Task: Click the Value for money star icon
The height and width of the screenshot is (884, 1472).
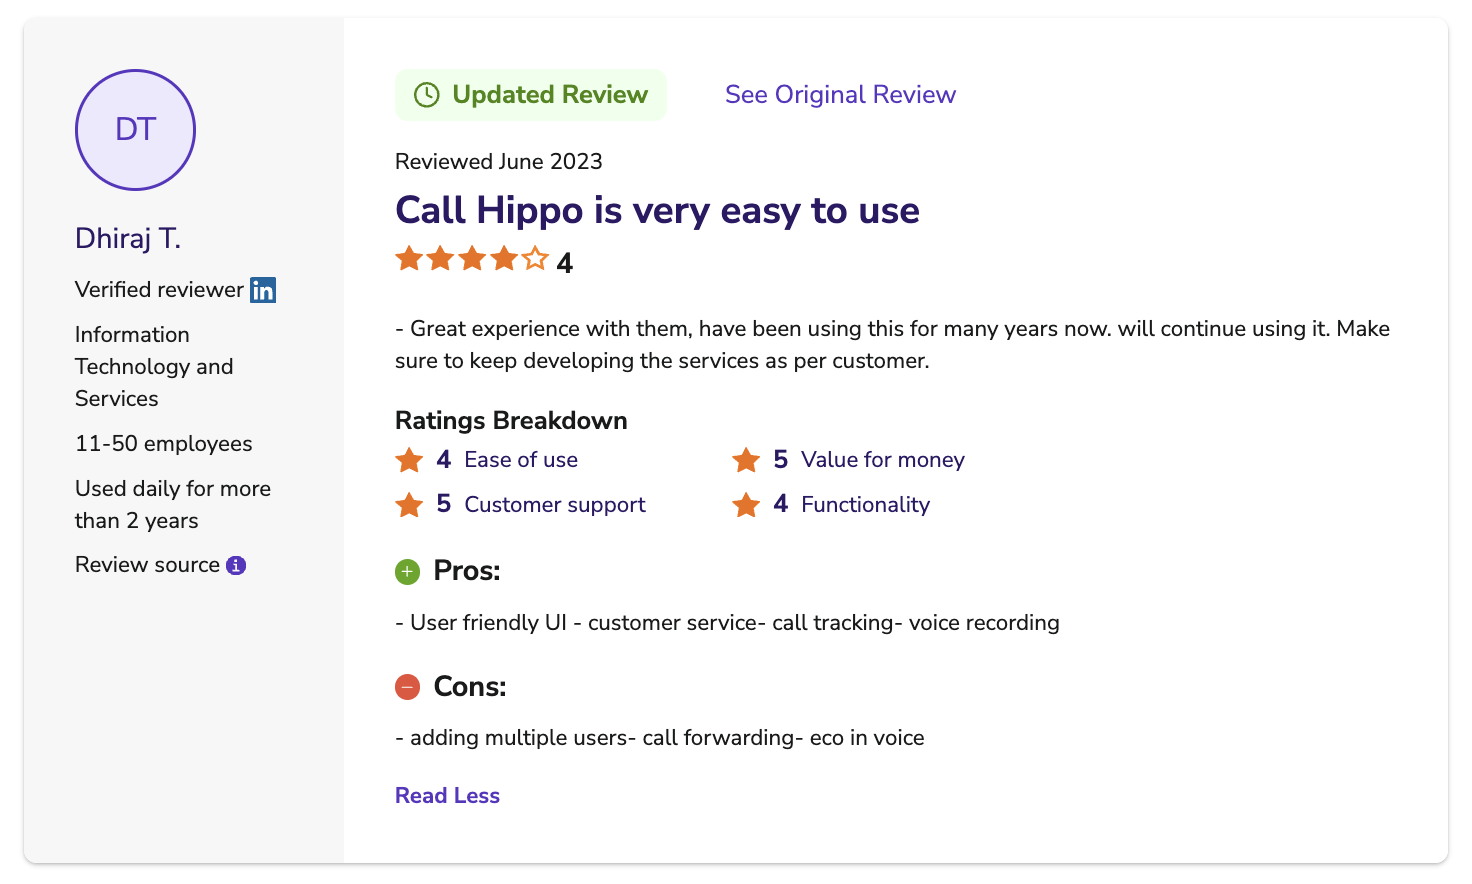Action: coord(746,460)
